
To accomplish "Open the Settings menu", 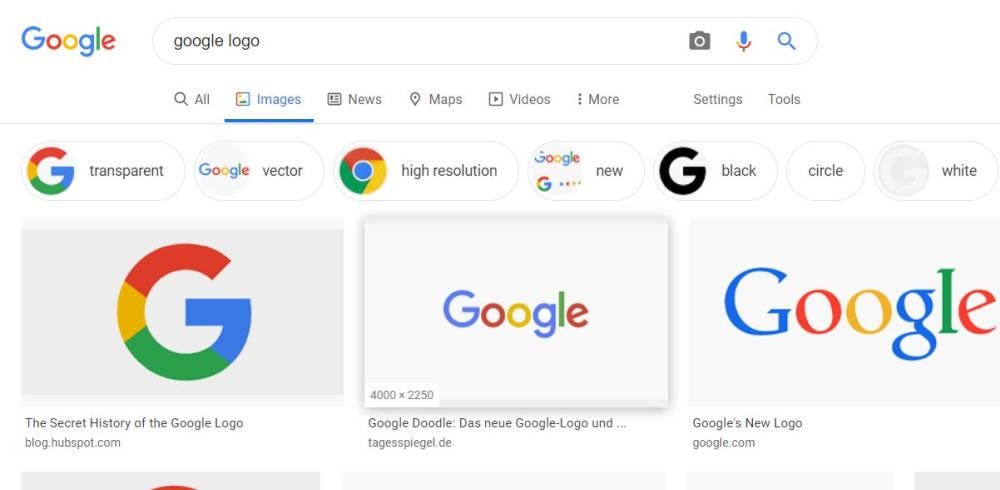I will pyautogui.click(x=717, y=99).
